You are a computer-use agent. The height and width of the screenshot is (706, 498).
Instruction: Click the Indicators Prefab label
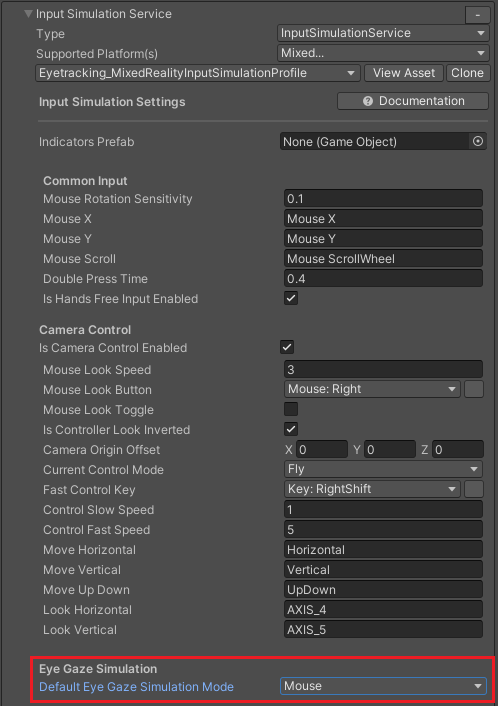pos(86,142)
